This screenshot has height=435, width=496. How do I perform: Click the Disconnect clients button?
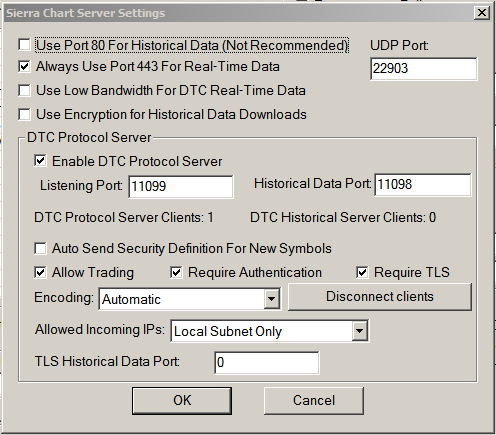pos(380,297)
